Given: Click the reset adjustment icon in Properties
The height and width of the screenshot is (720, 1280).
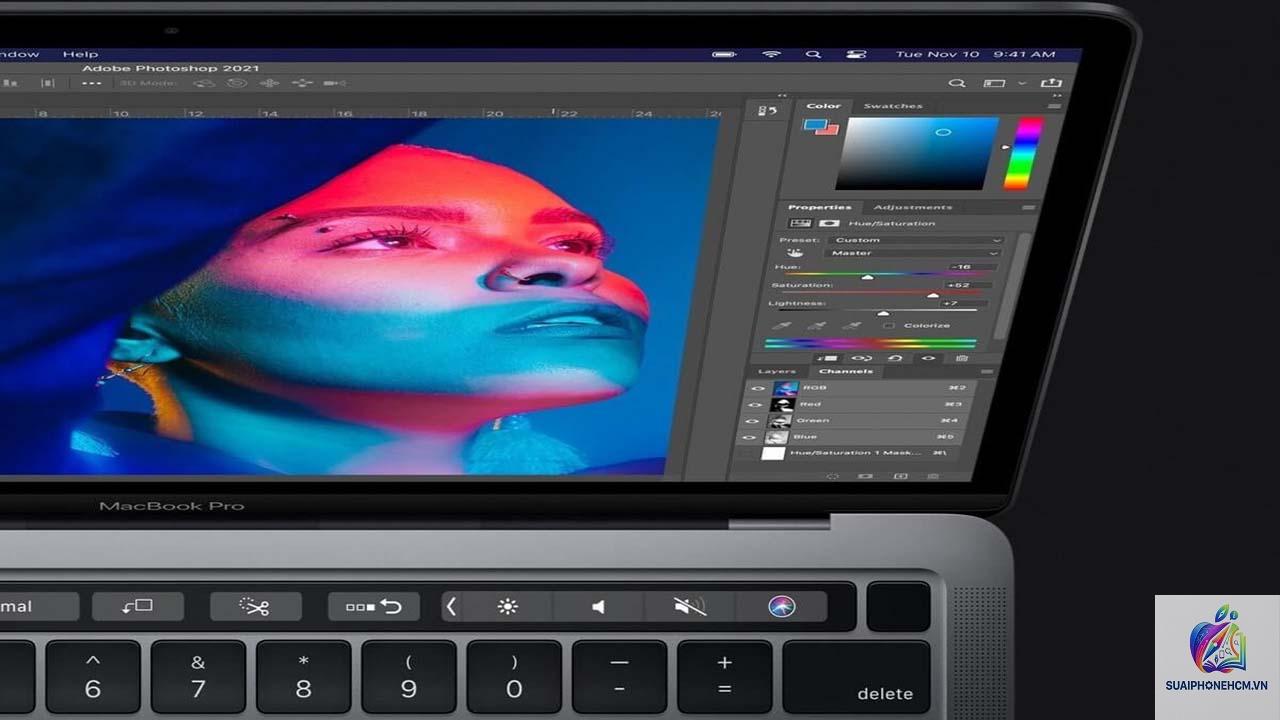Looking at the screenshot, I should pyautogui.click(x=895, y=357).
